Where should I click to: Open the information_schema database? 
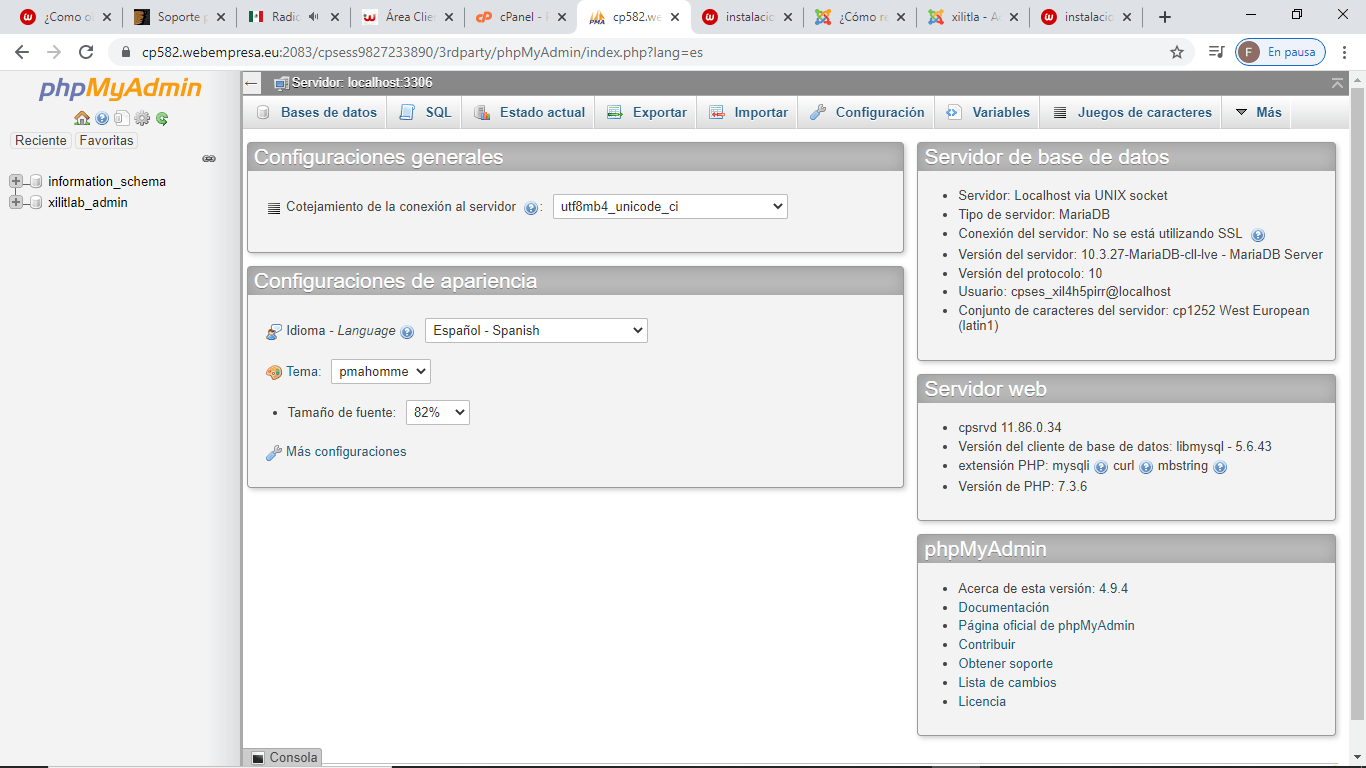point(107,182)
